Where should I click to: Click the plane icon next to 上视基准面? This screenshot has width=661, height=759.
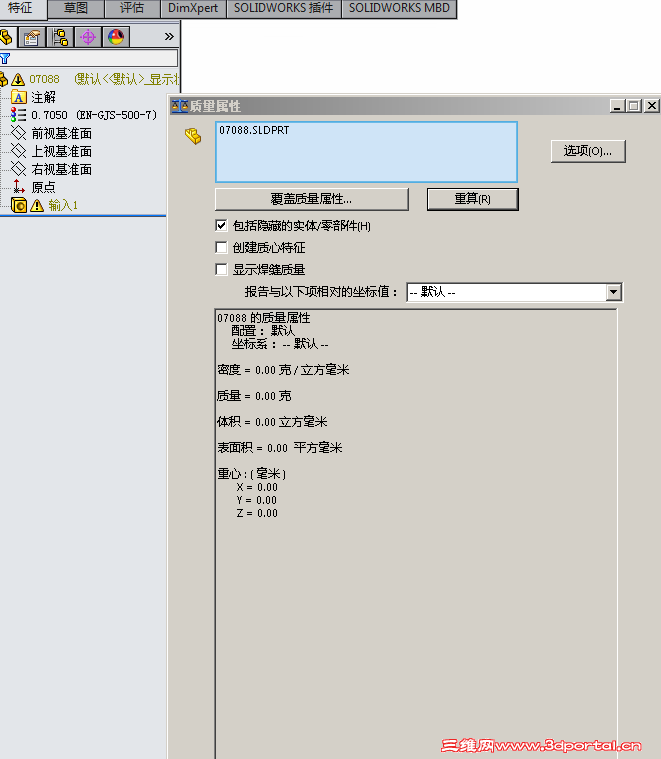click(x=18, y=151)
